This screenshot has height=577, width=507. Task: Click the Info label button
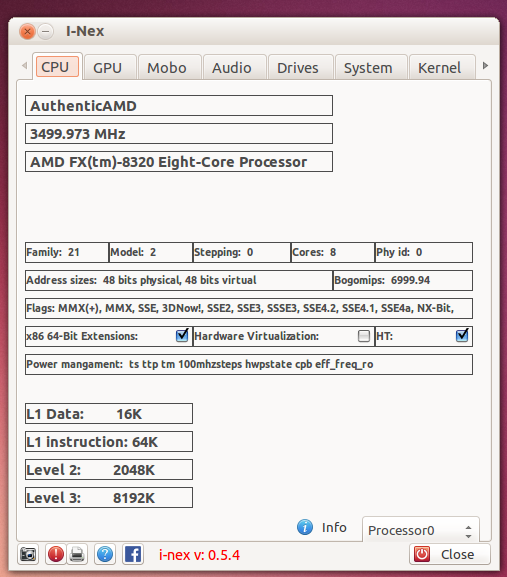point(334,527)
